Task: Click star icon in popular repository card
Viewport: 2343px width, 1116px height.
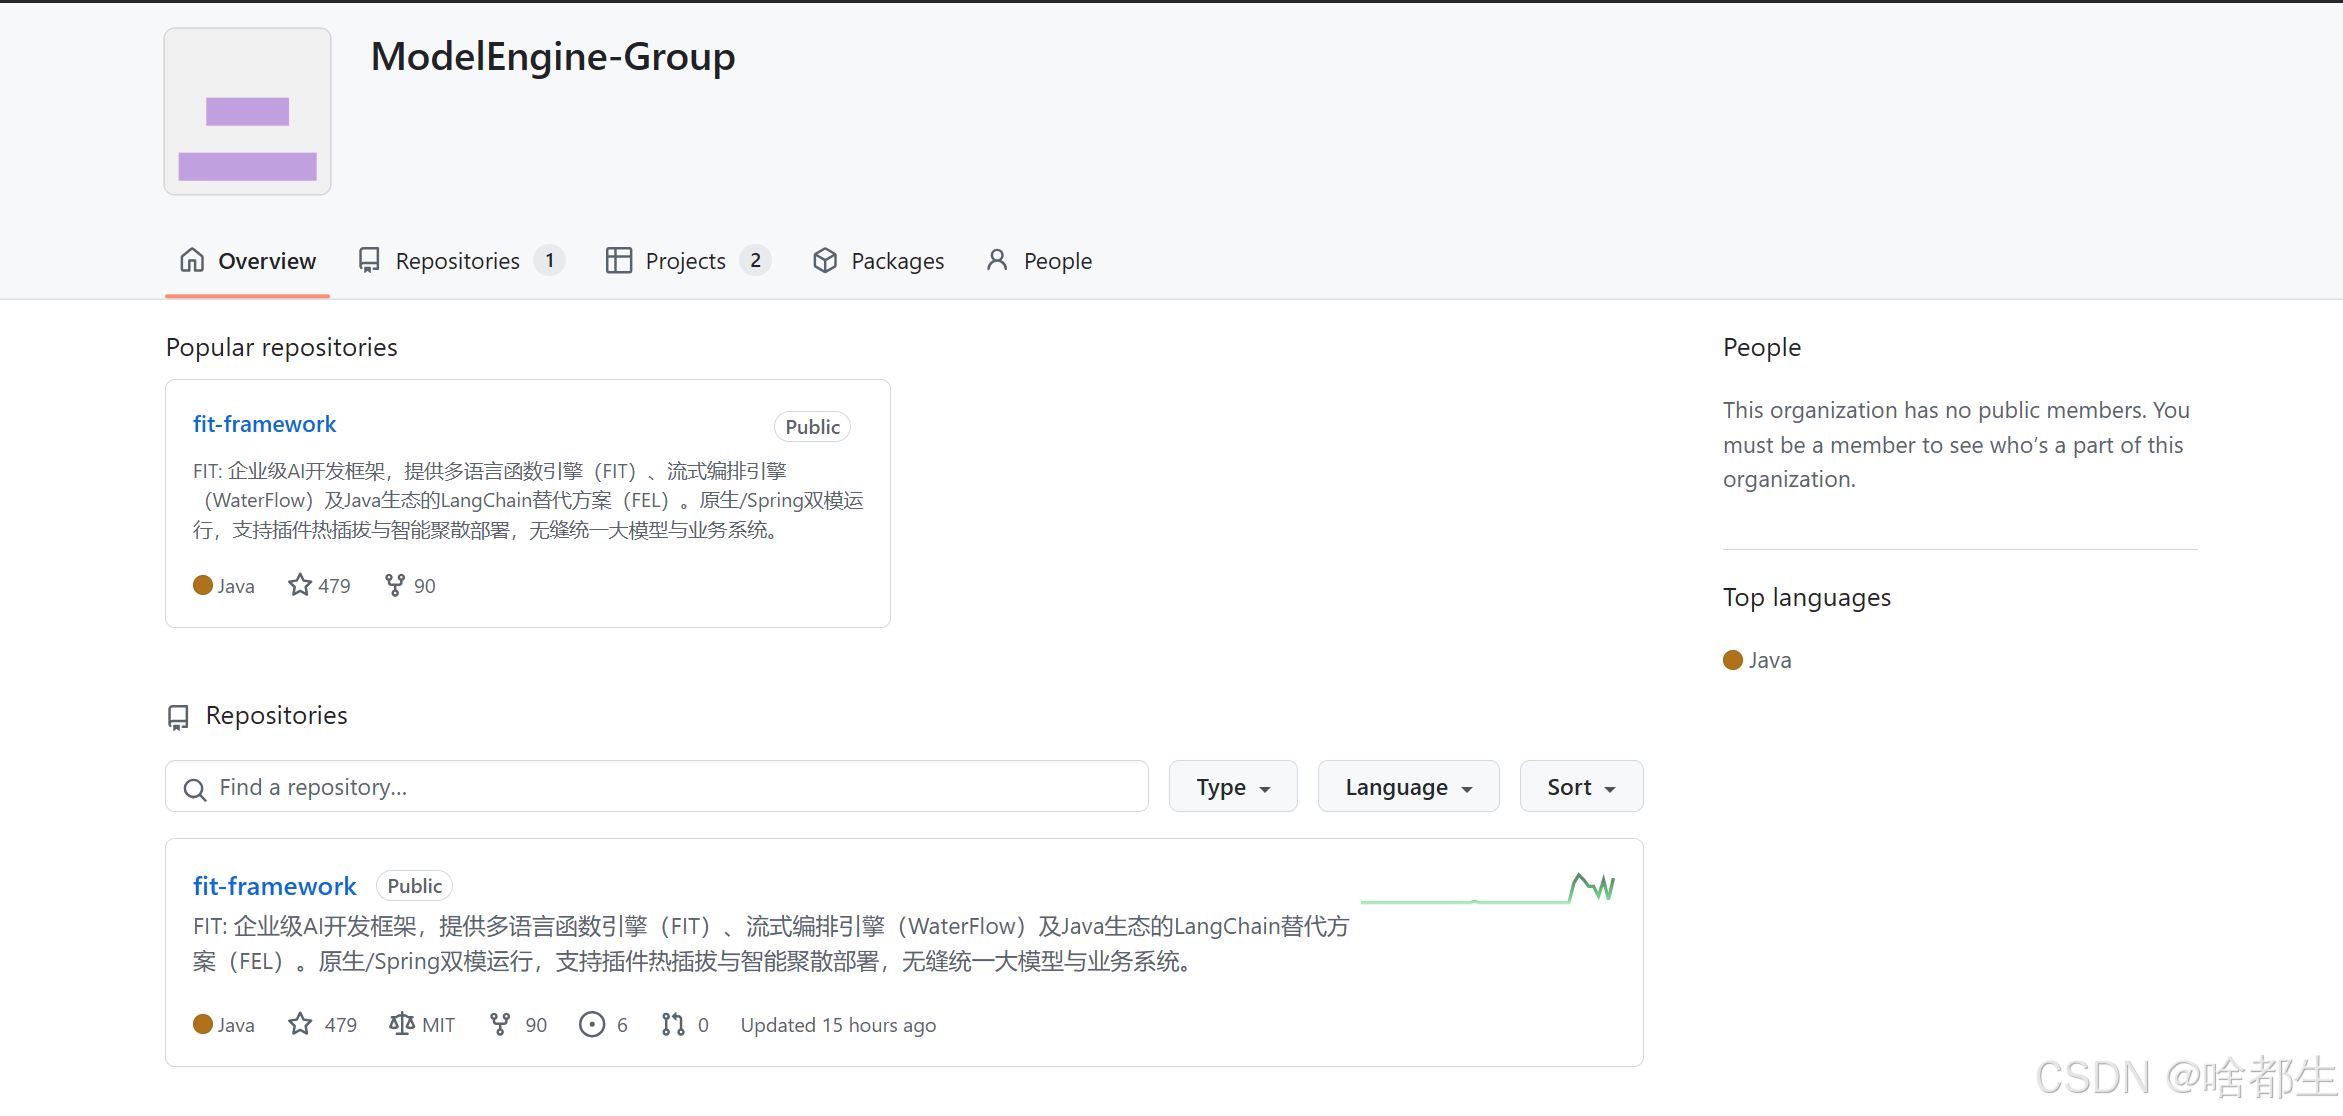Action: coord(300,585)
